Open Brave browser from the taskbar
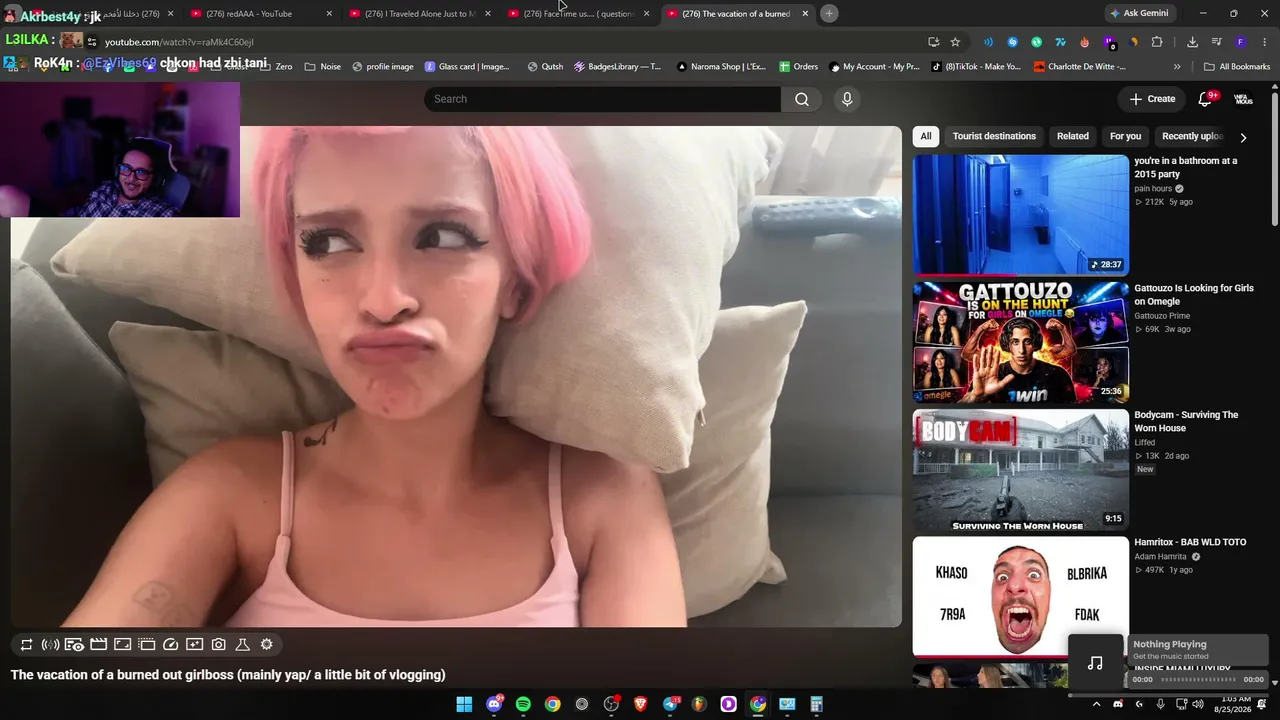The image size is (1280, 720). click(641, 704)
